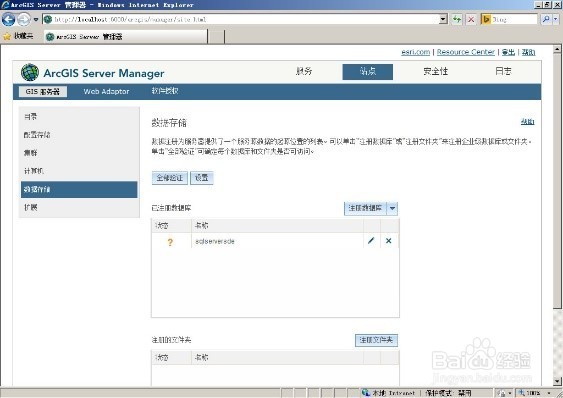Viewport: 563px width, 398px height.
Task: Select the GIS Server sub-tab
Action: point(42,92)
